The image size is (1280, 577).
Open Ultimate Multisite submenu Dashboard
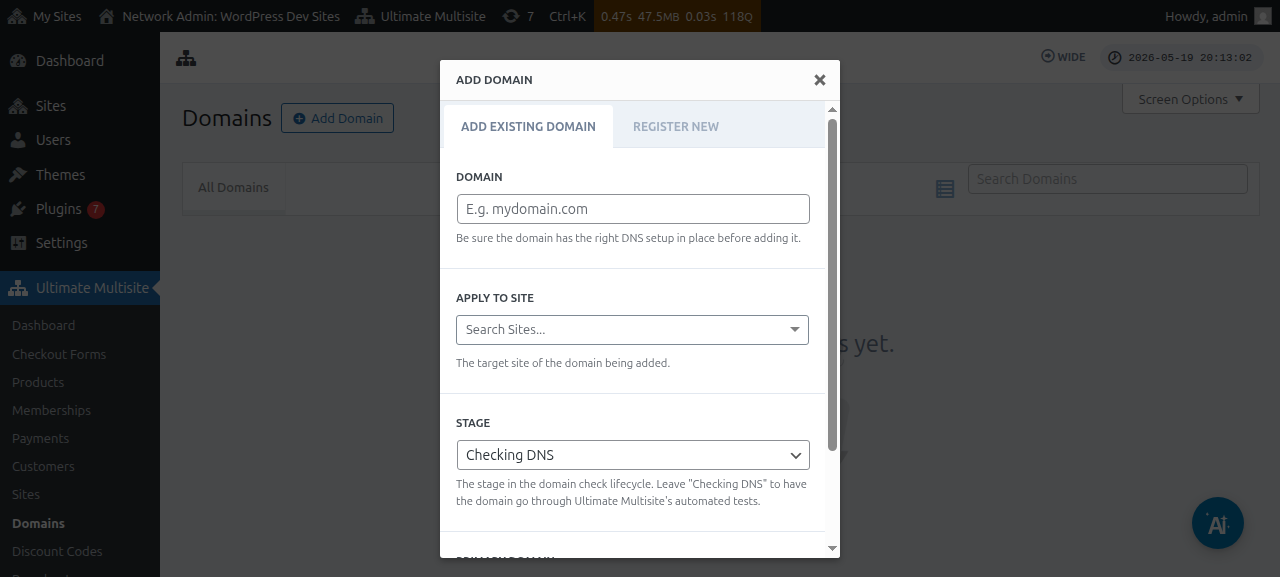tap(44, 326)
